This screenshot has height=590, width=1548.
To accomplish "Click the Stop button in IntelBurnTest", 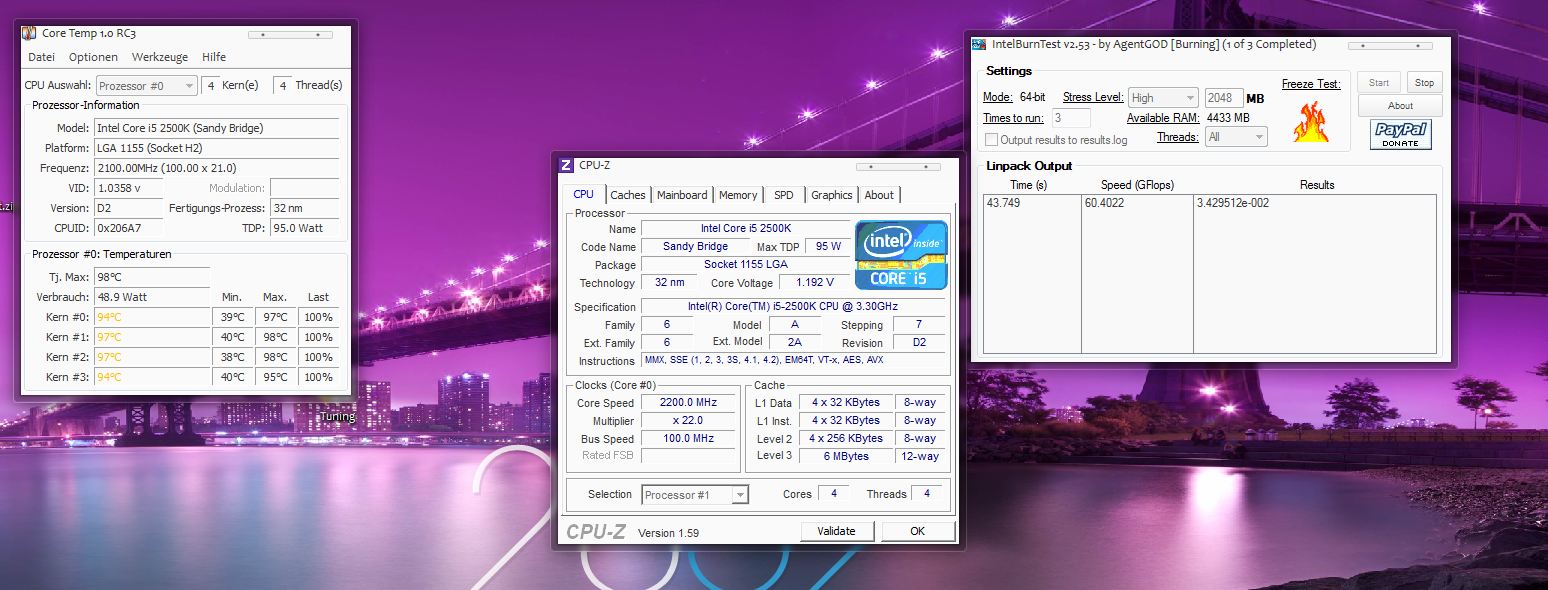I will 1425,83.
